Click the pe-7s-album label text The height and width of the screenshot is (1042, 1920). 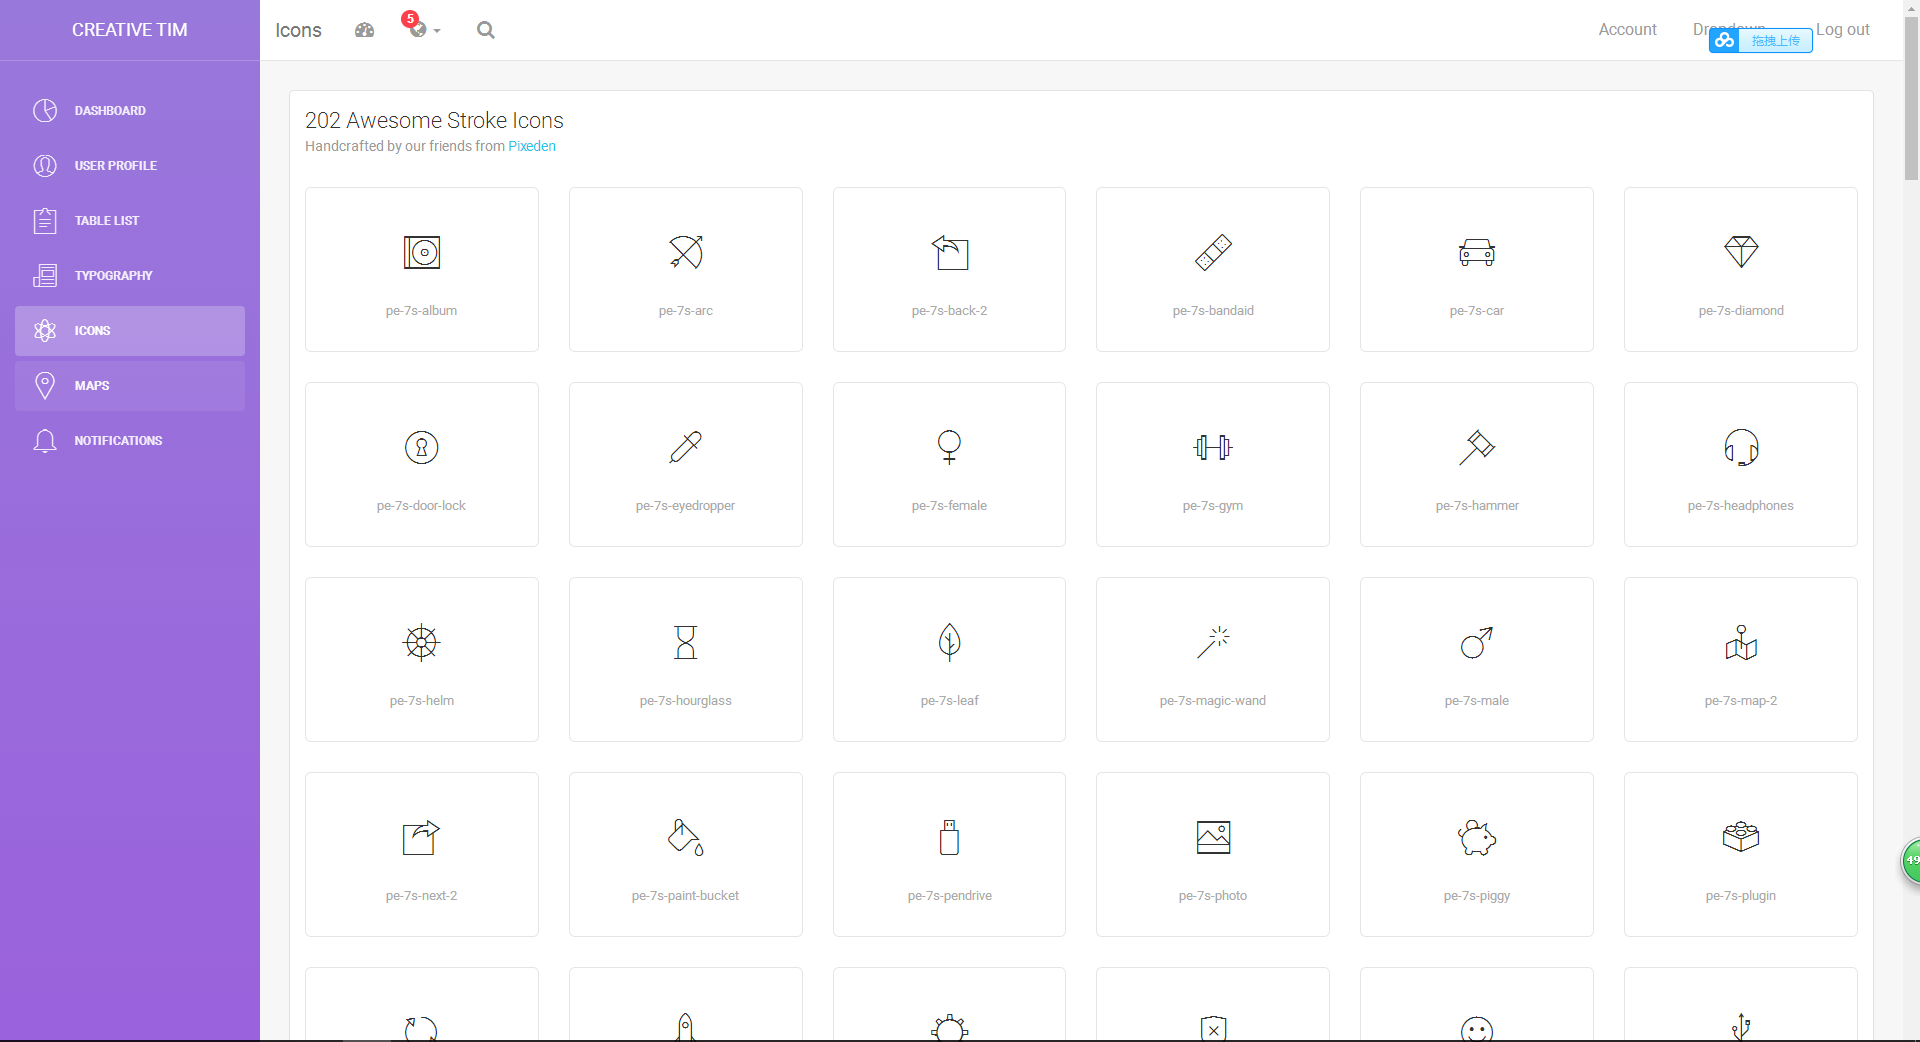(x=422, y=311)
